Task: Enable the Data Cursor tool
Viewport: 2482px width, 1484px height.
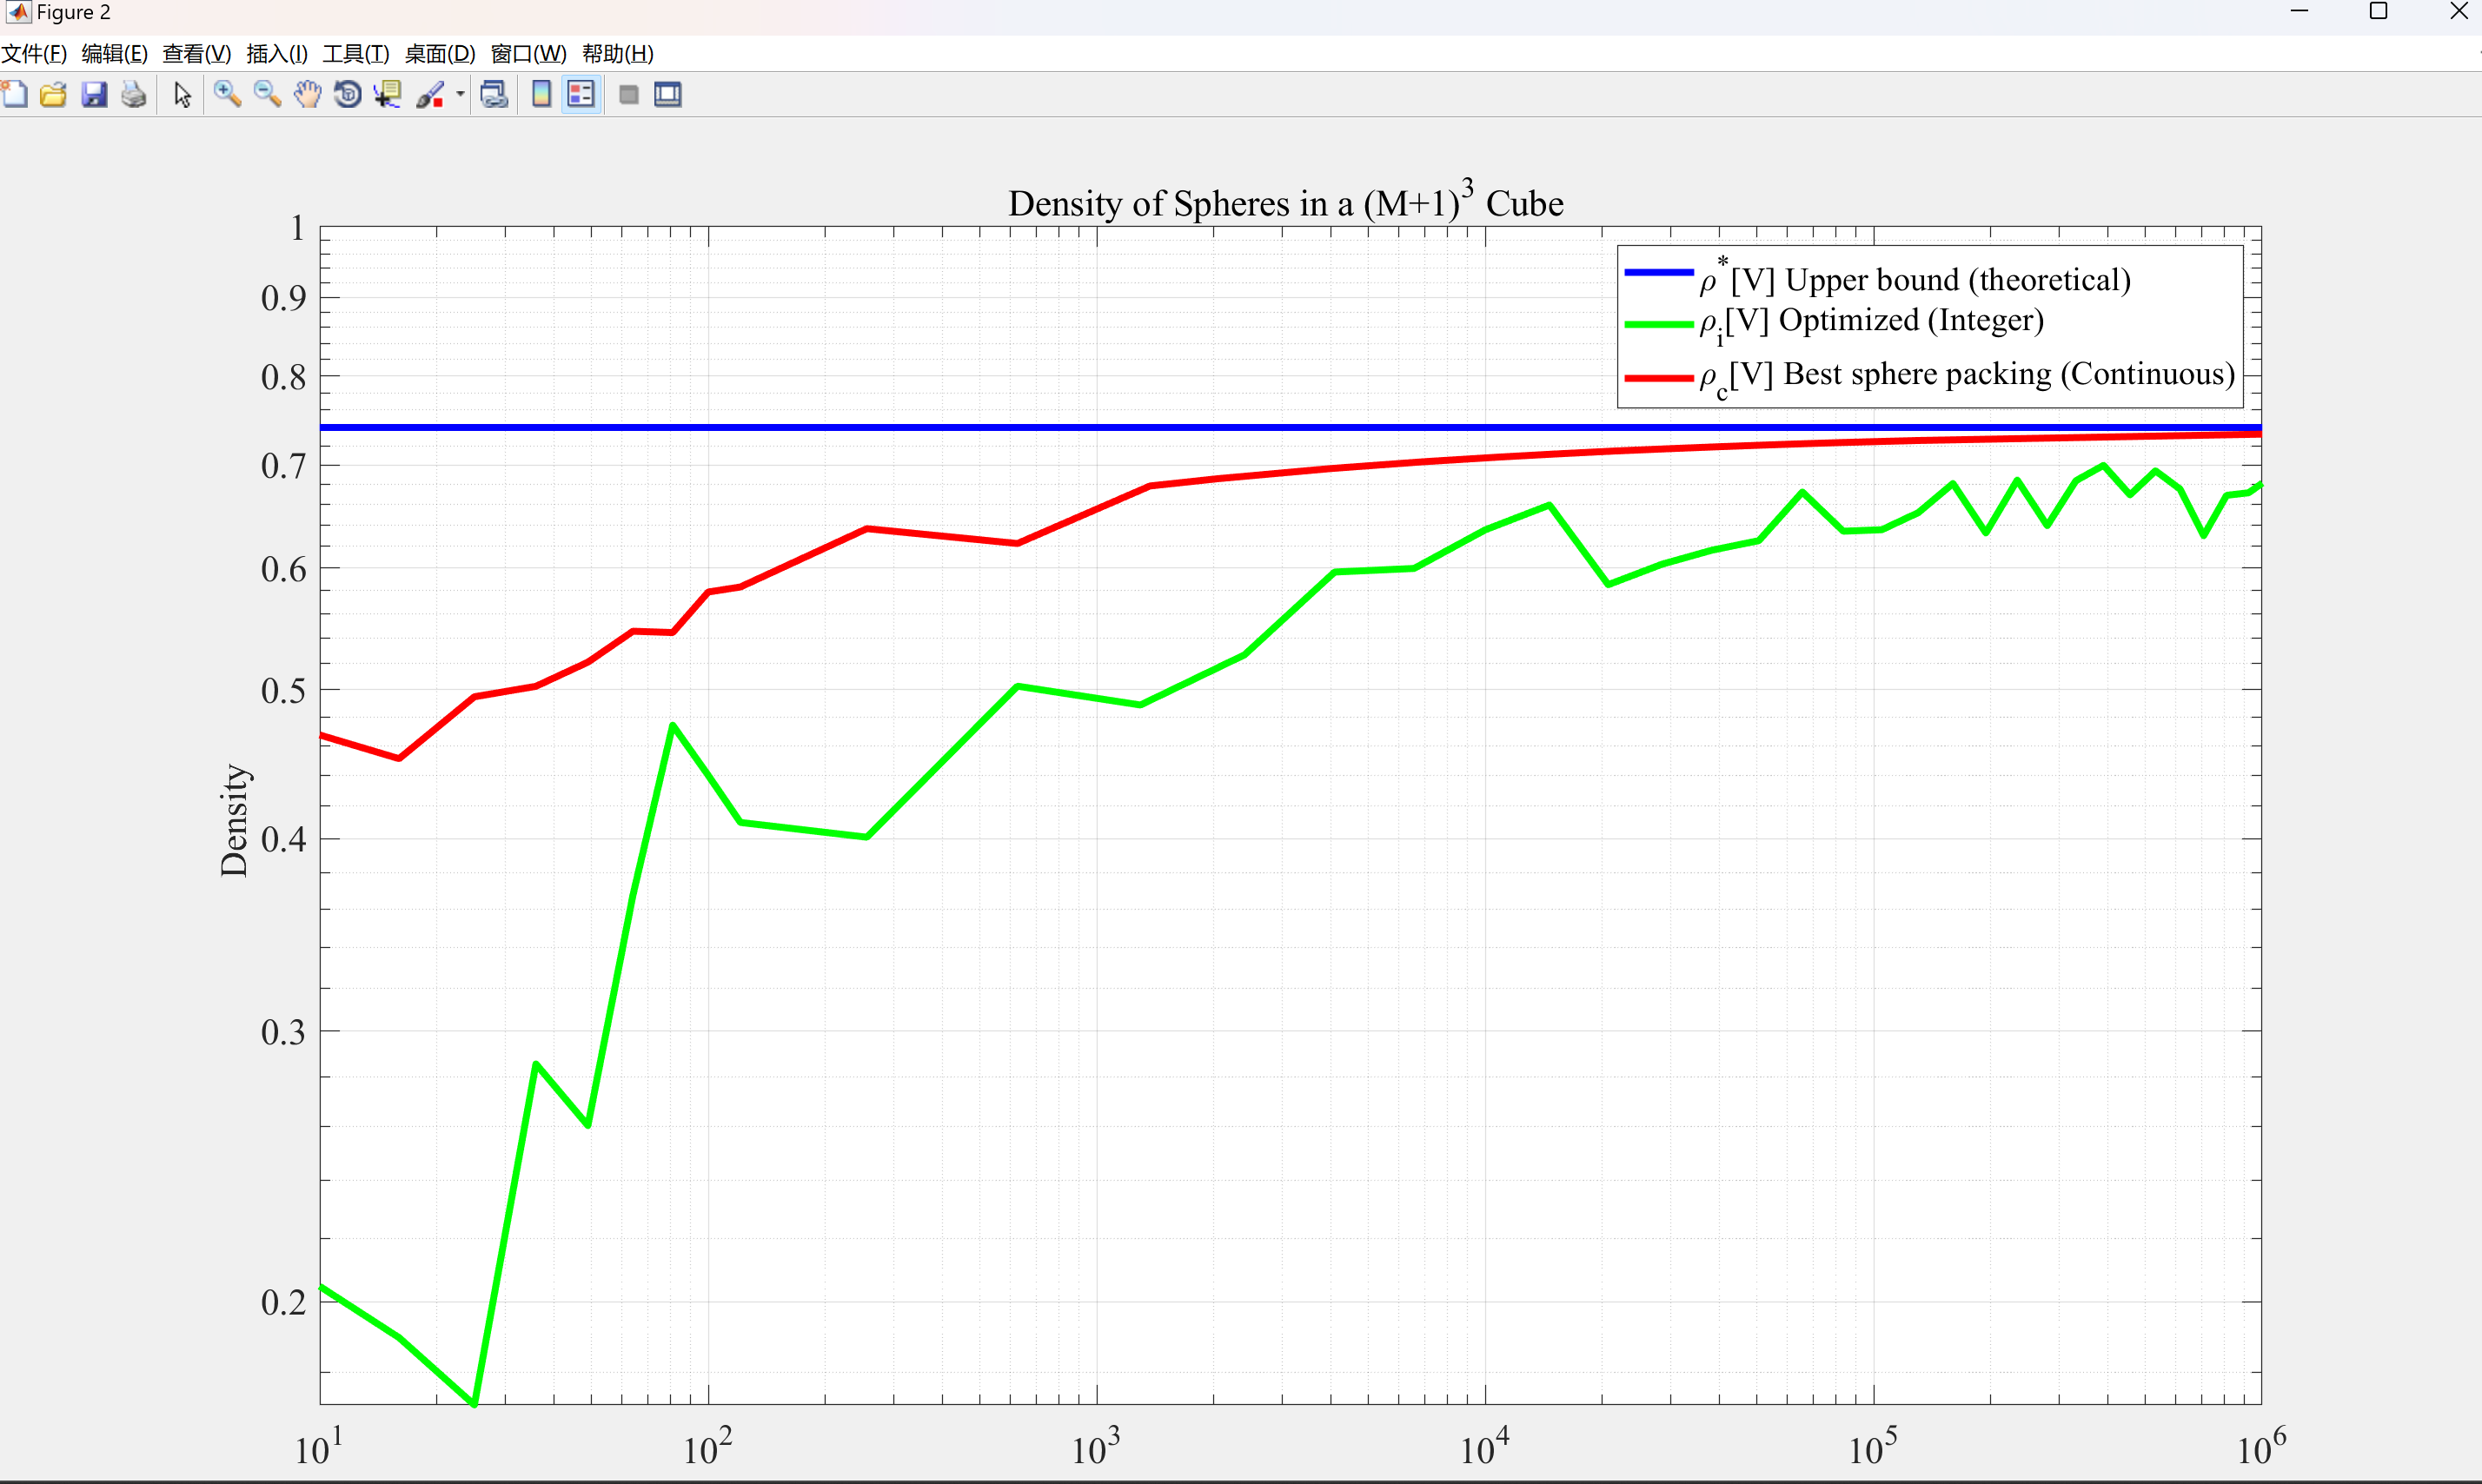Action: pyautogui.click(x=387, y=95)
